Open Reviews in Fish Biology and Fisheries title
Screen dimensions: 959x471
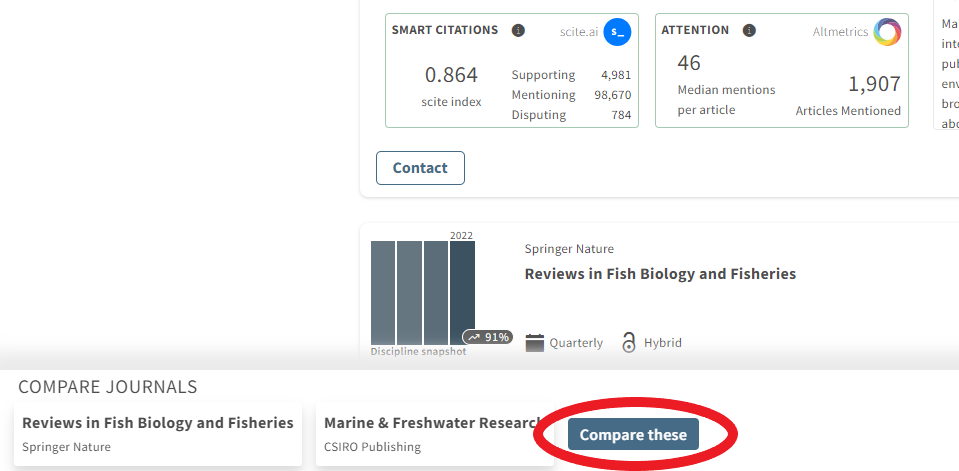coord(660,274)
